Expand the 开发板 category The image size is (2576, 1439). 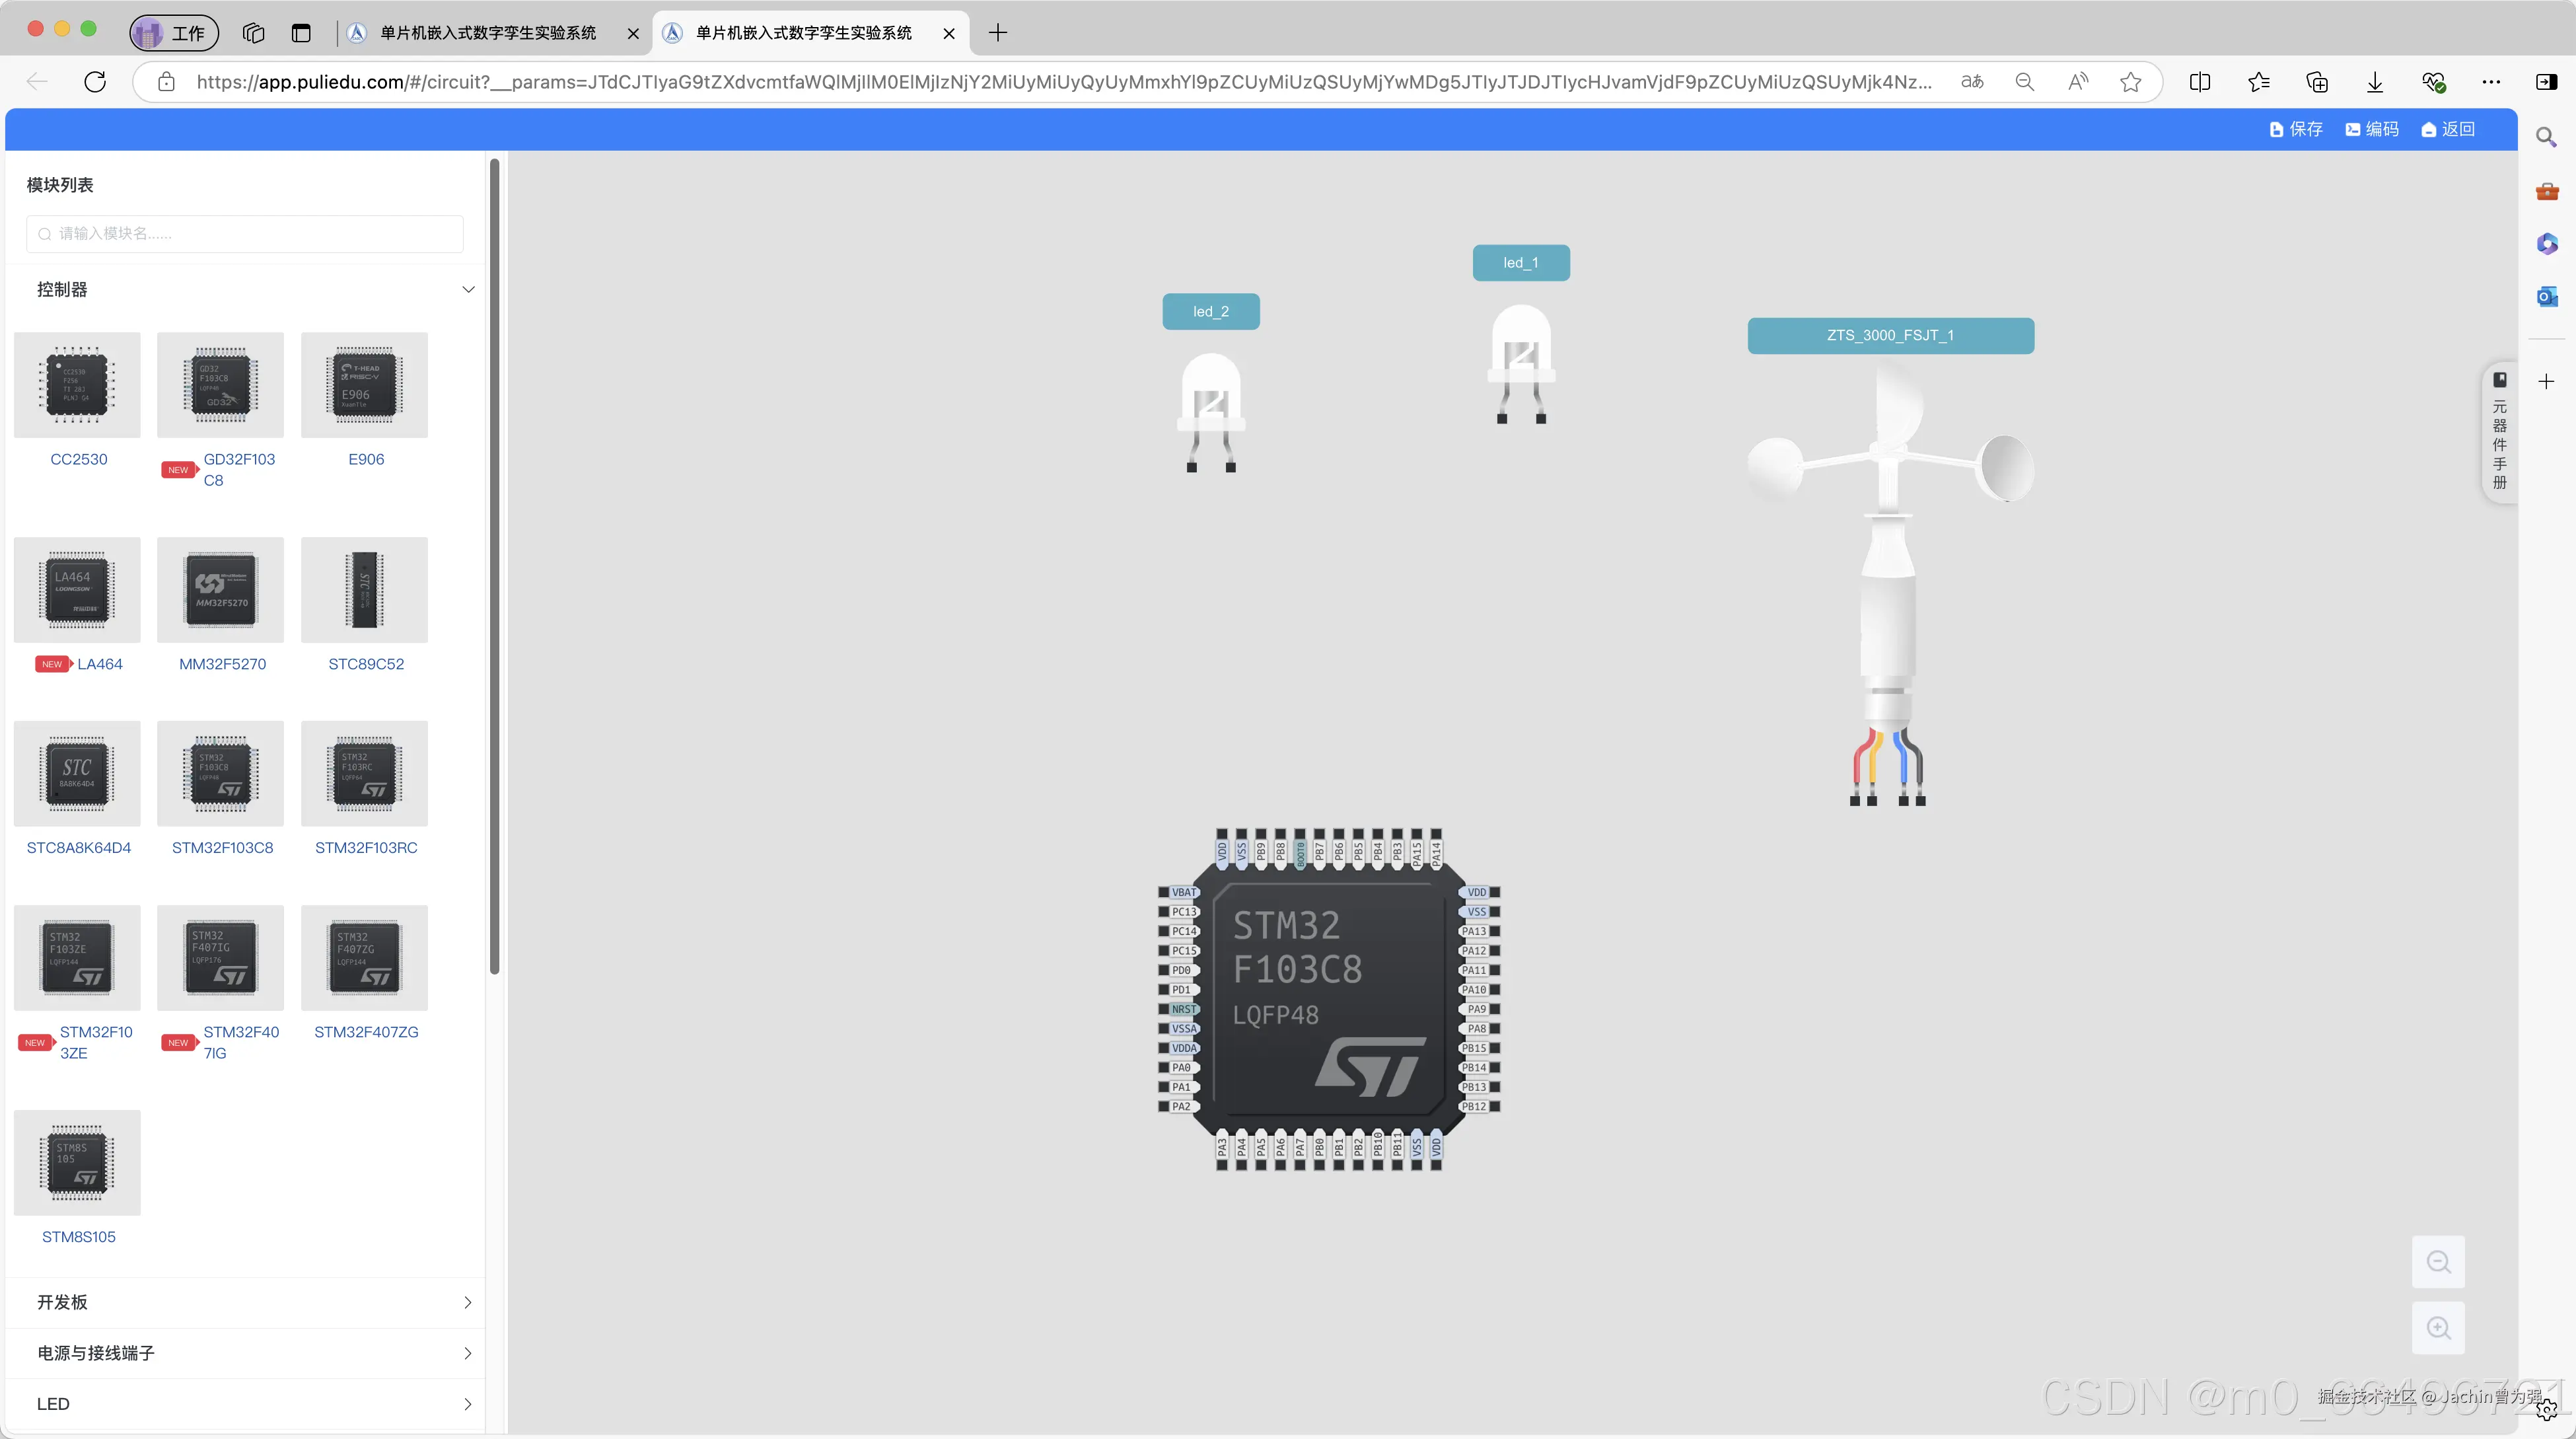tap(467, 1302)
